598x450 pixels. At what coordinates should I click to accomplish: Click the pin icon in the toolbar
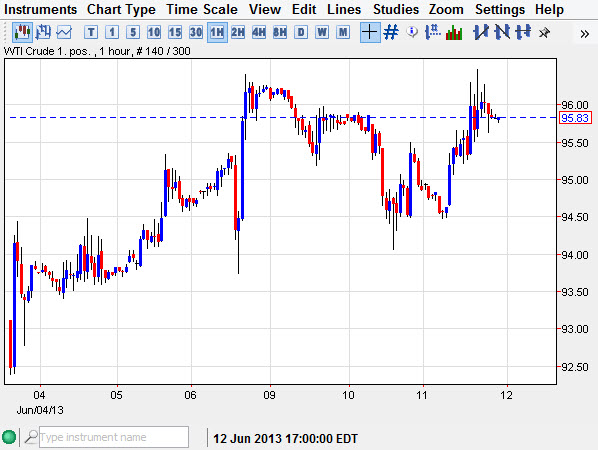(x=544, y=33)
